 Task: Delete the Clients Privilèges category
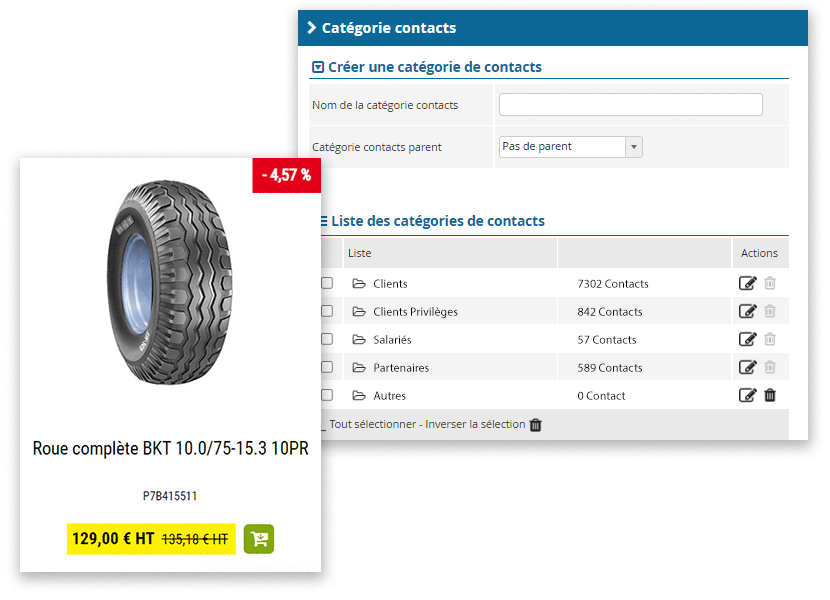(770, 311)
